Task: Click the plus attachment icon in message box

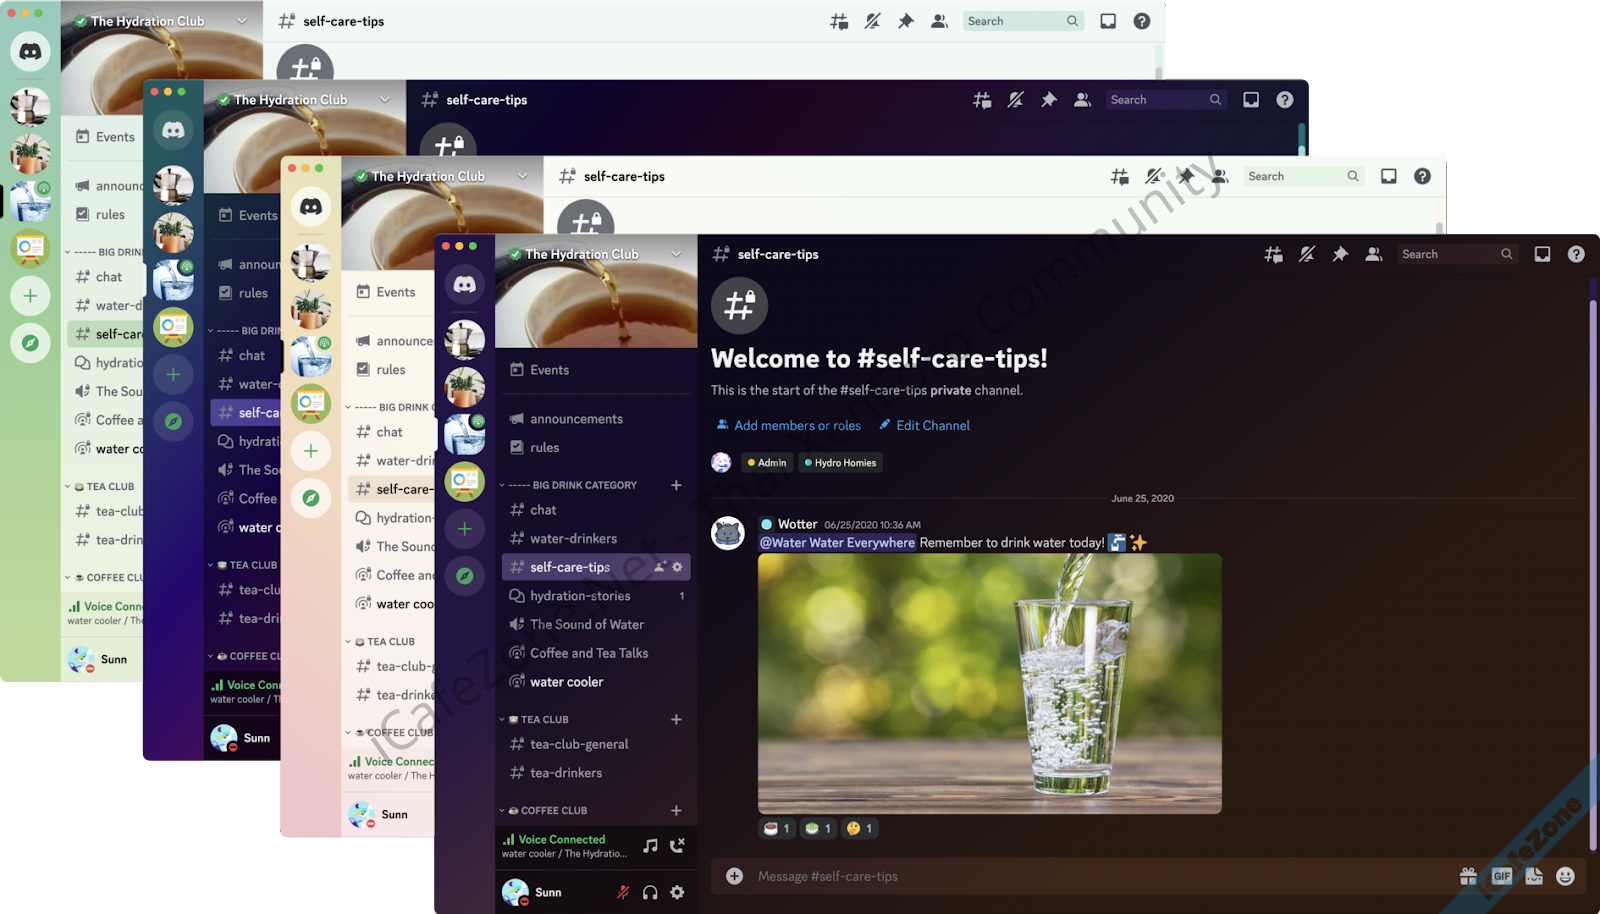Action: click(x=734, y=876)
